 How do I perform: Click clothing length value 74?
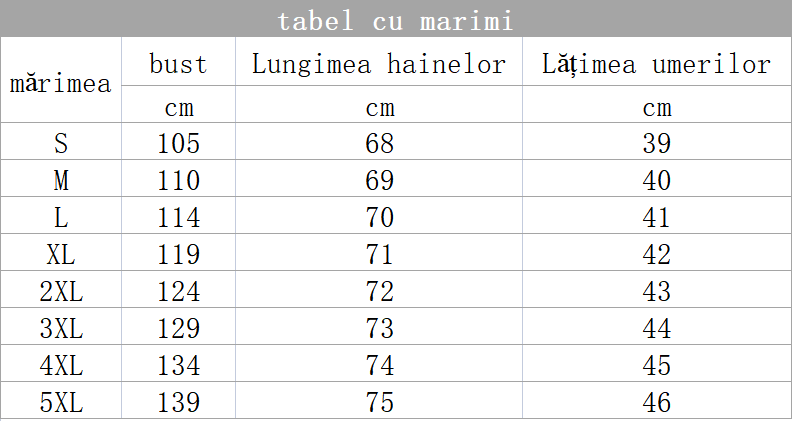(x=379, y=365)
